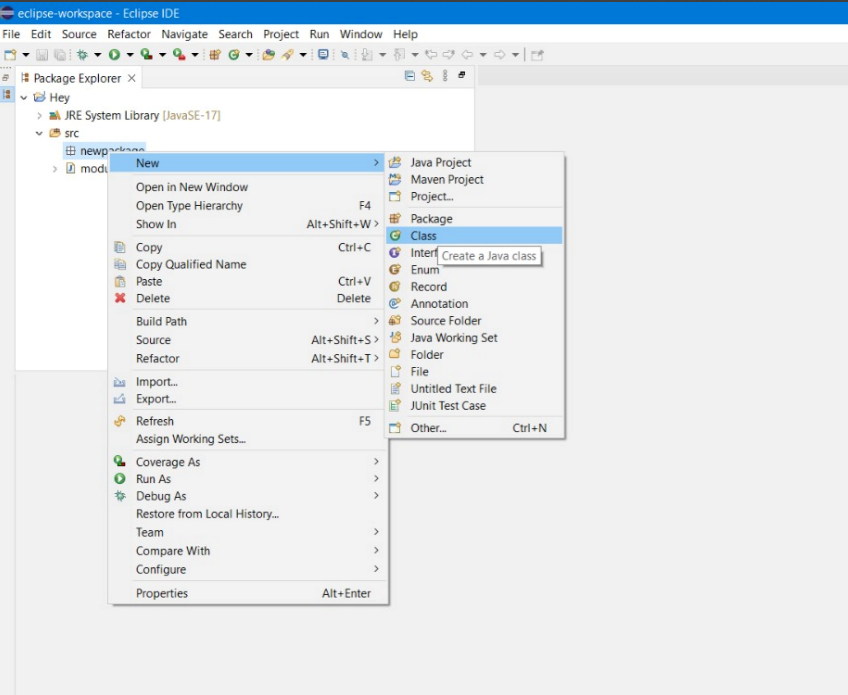Click Paste in the context menu
Viewport: 848px width, 695px height.
pos(147,281)
